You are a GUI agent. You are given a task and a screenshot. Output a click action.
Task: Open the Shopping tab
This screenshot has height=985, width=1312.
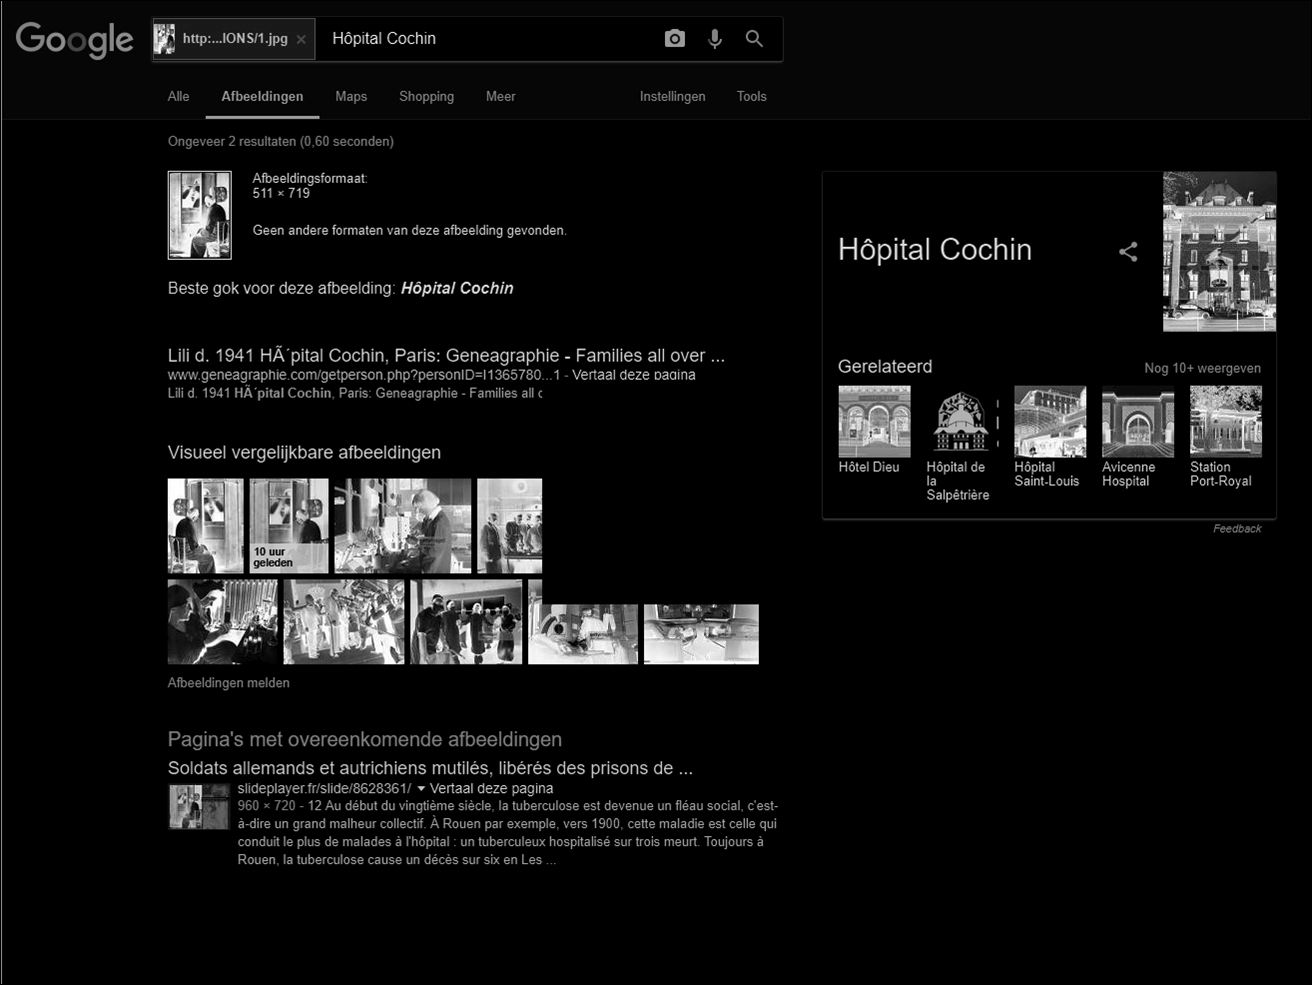pos(426,97)
